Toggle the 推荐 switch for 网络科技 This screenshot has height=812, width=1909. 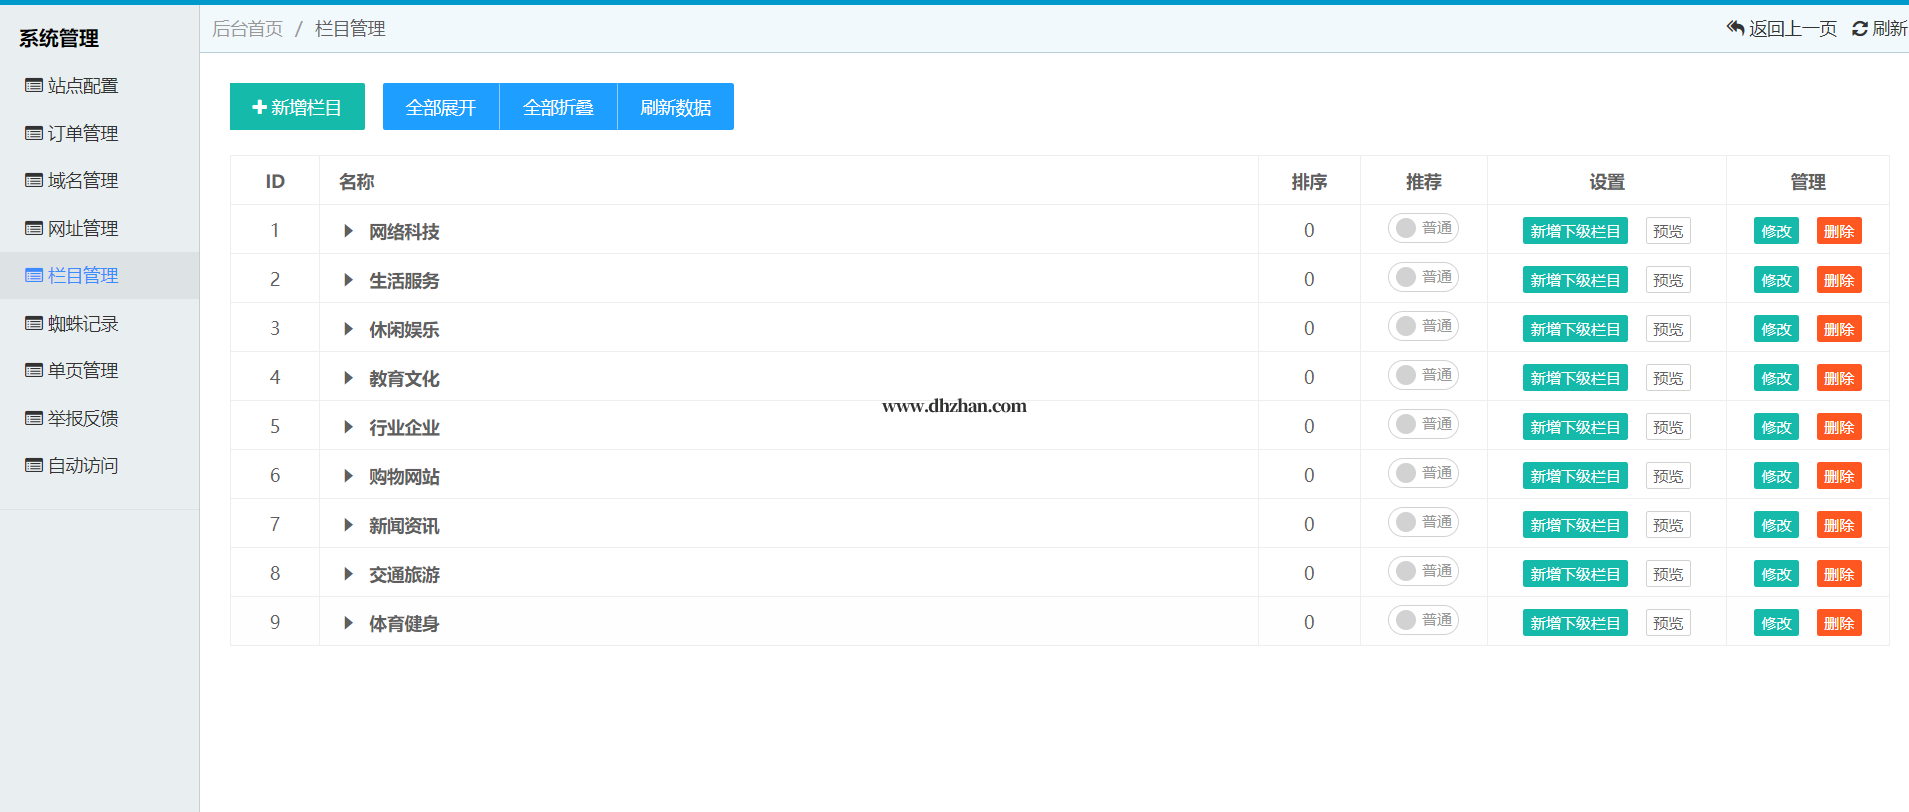coord(1422,229)
